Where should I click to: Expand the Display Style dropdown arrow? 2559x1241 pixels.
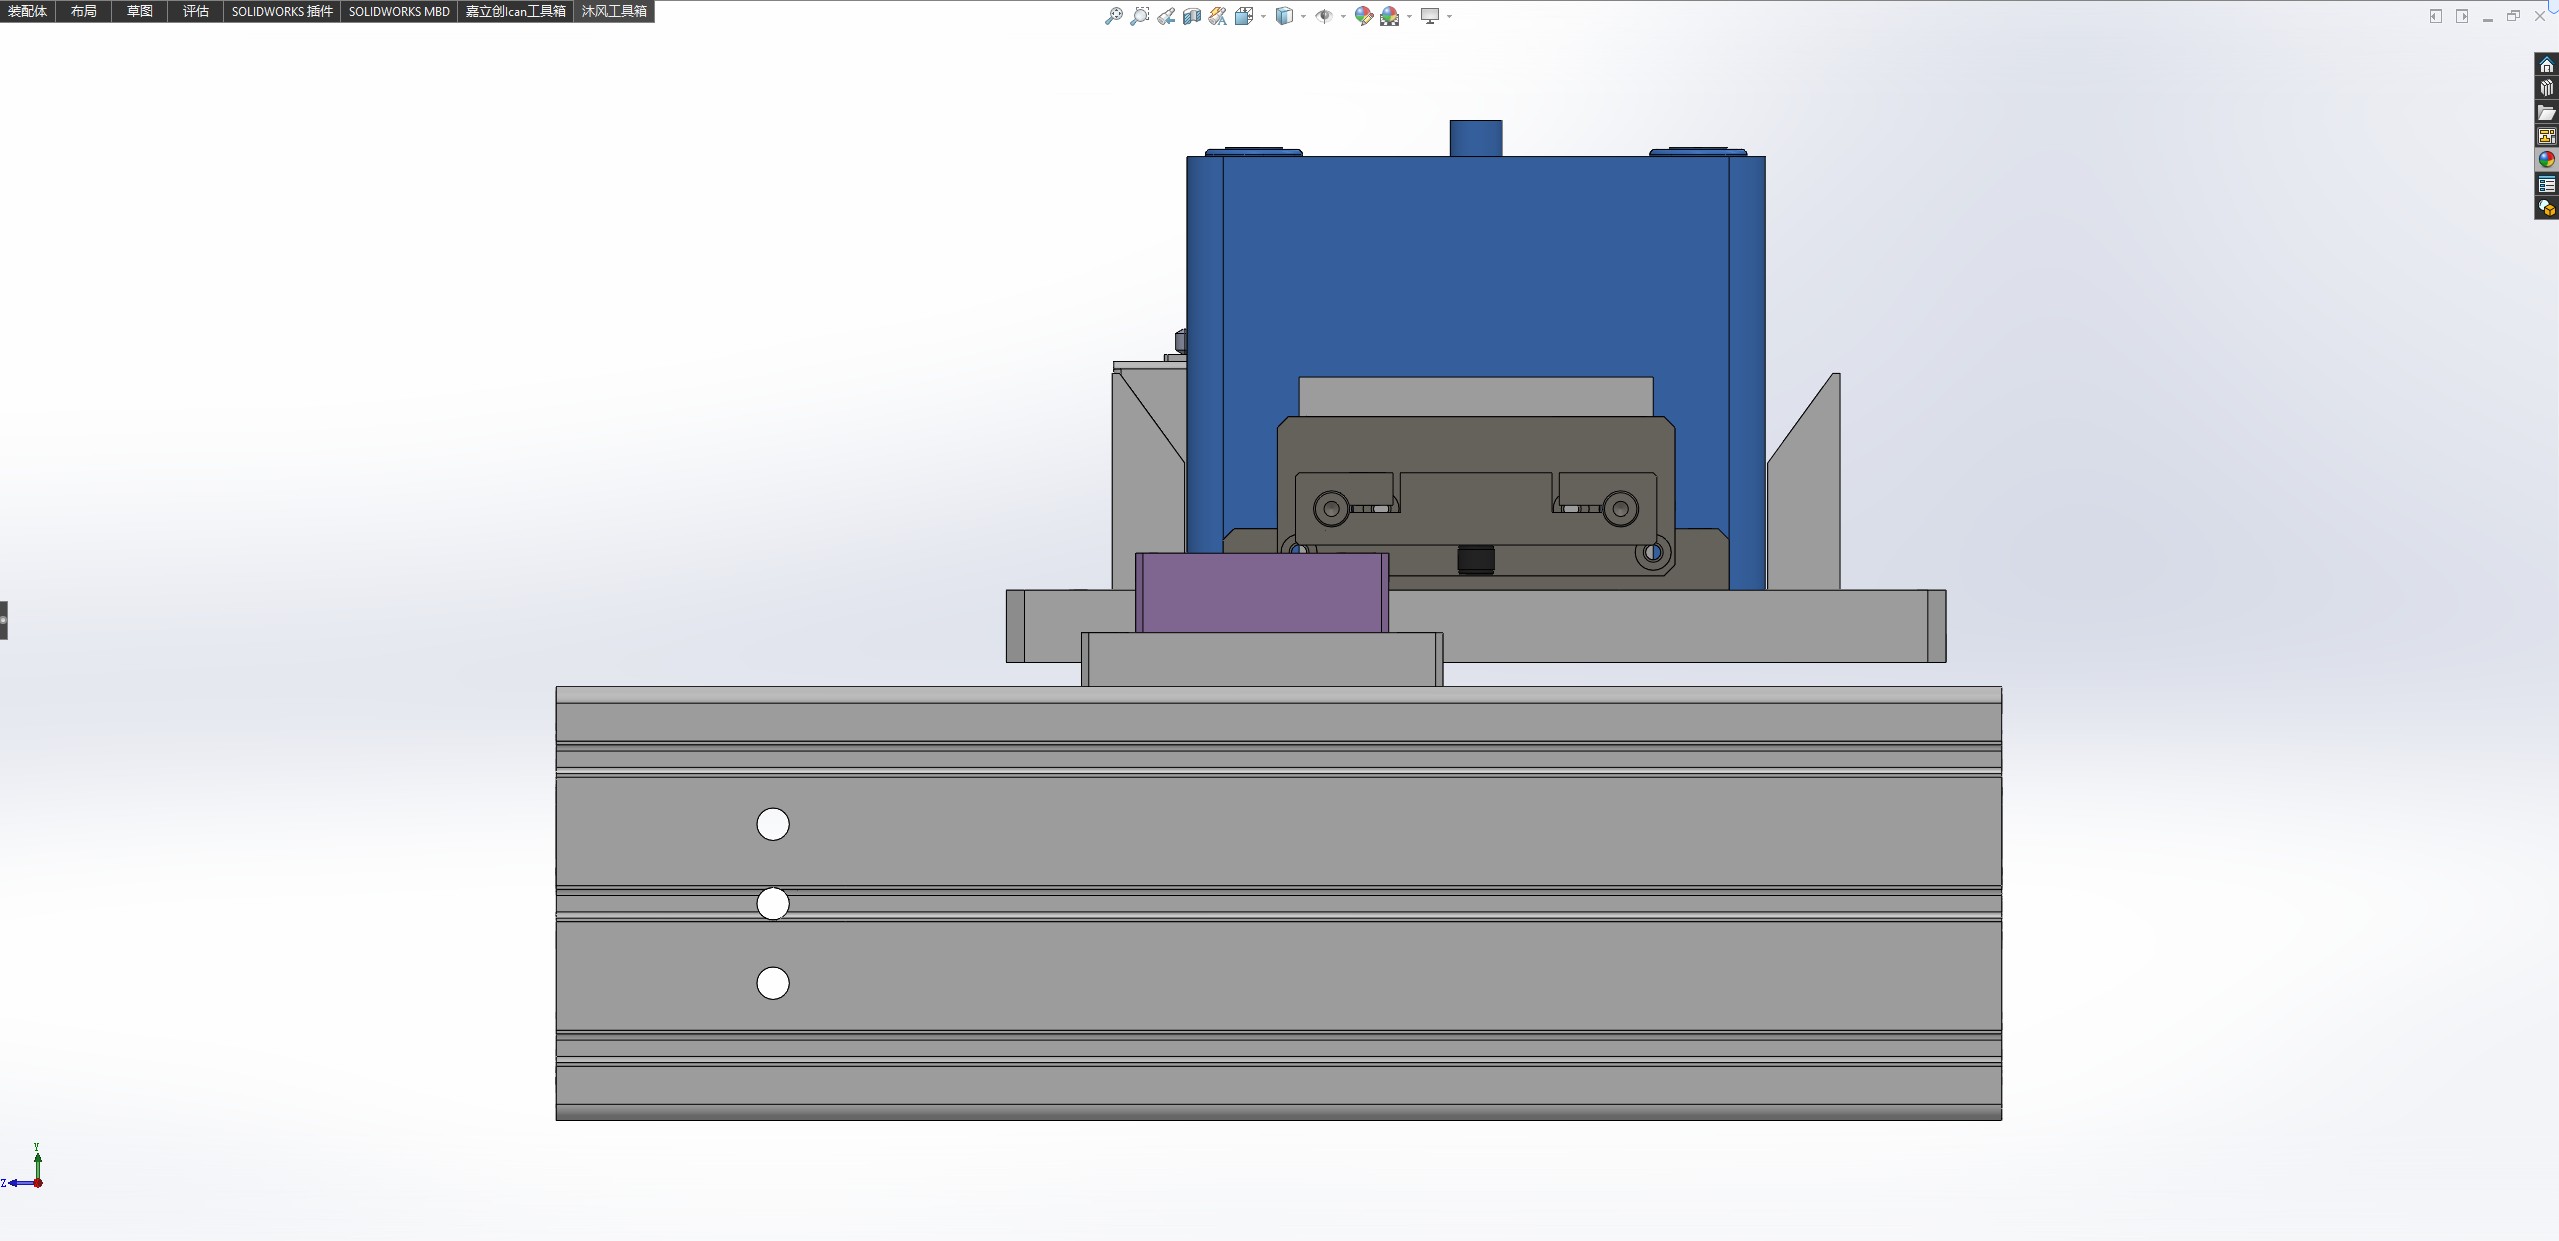(x=1303, y=16)
